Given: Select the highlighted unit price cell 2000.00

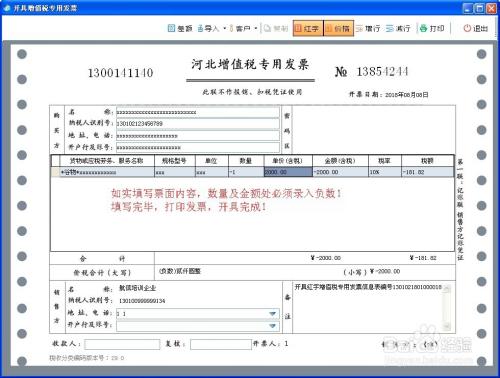Looking at the screenshot, I should (x=288, y=172).
